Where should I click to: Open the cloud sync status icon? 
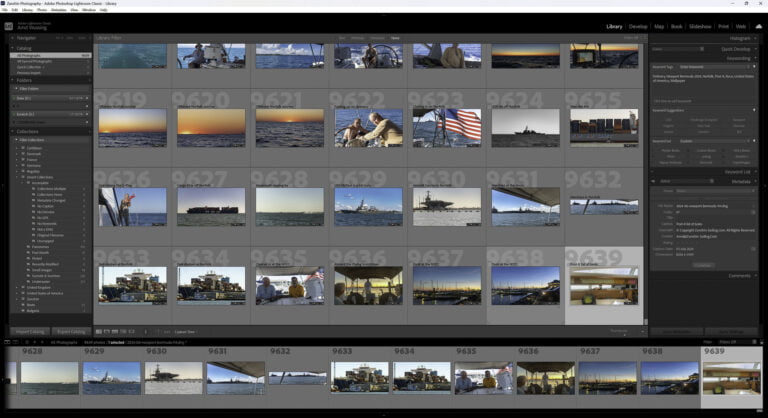pyautogui.click(x=759, y=26)
